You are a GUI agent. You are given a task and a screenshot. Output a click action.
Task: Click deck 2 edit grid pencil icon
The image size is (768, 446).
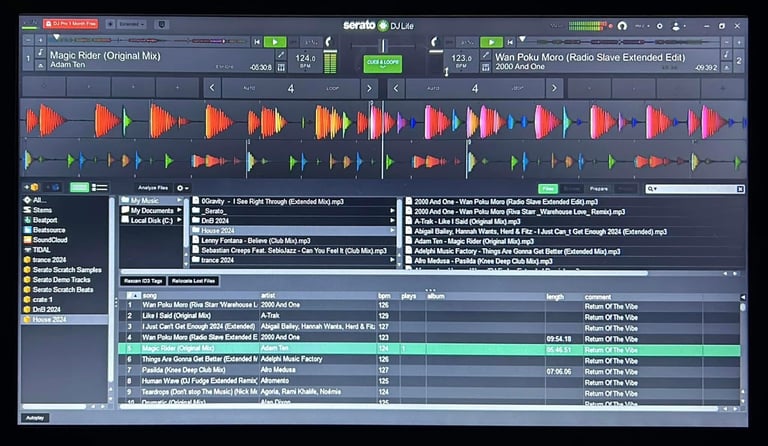[485, 56]
